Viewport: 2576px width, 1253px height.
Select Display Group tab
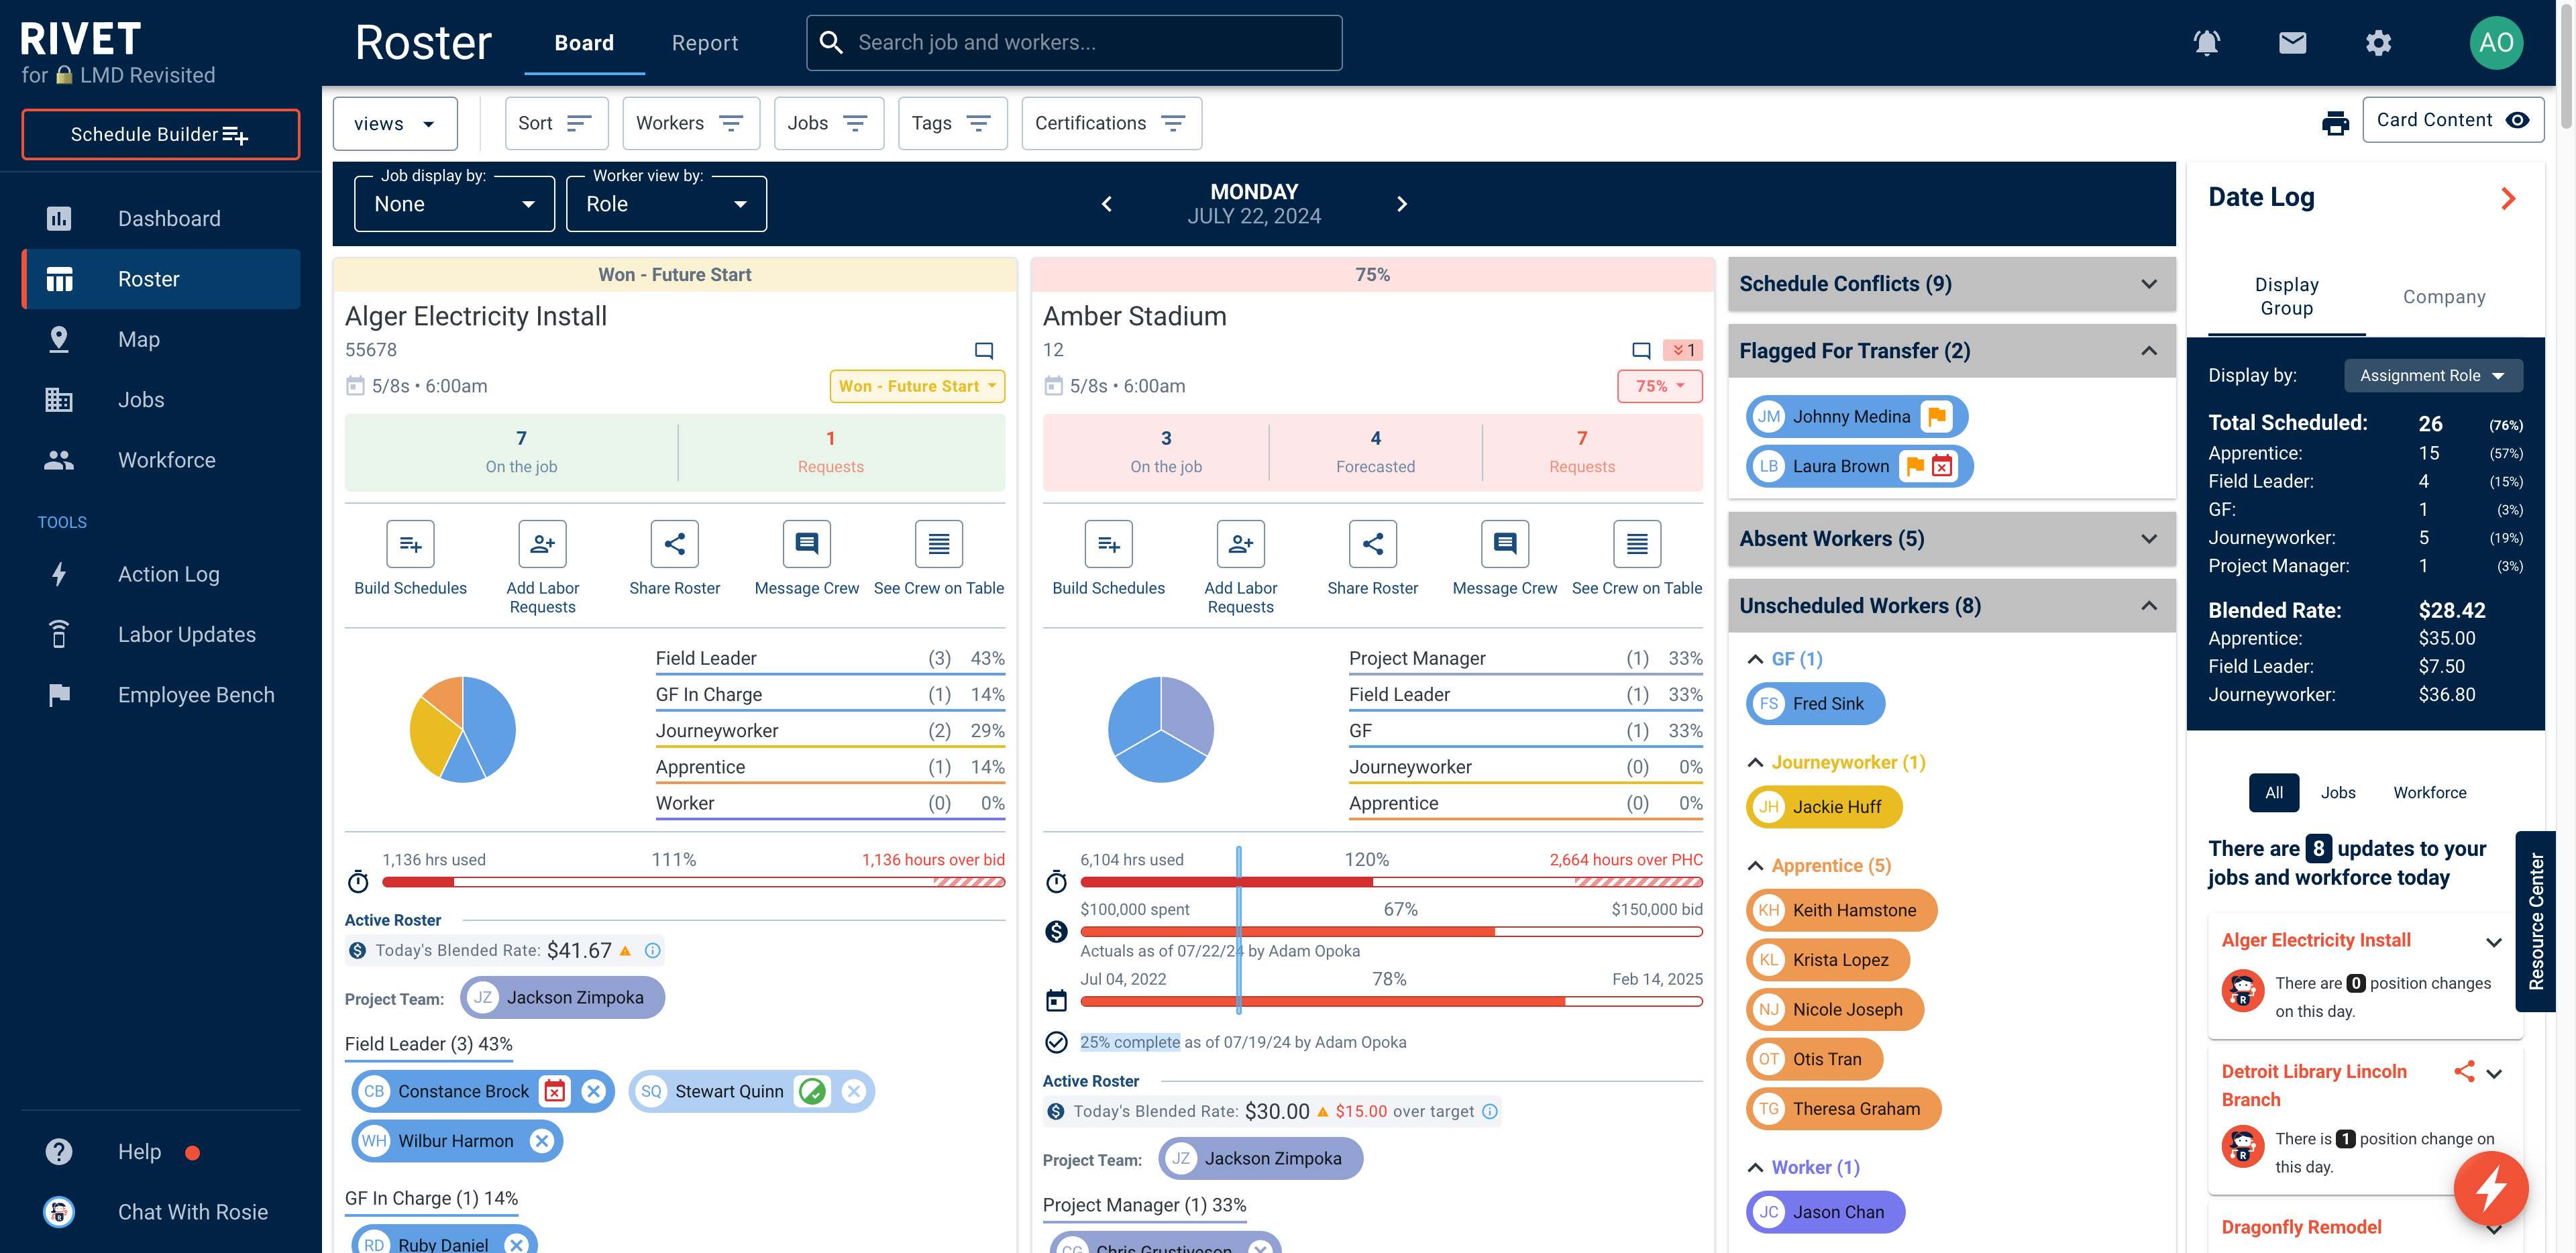click(2286, 296)
